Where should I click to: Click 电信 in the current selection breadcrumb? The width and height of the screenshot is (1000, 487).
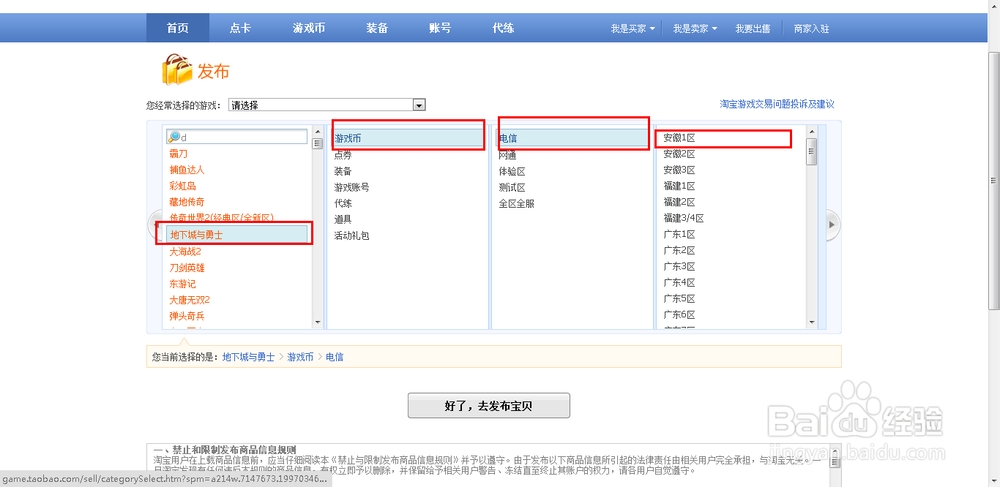click(x=335, y=358)
